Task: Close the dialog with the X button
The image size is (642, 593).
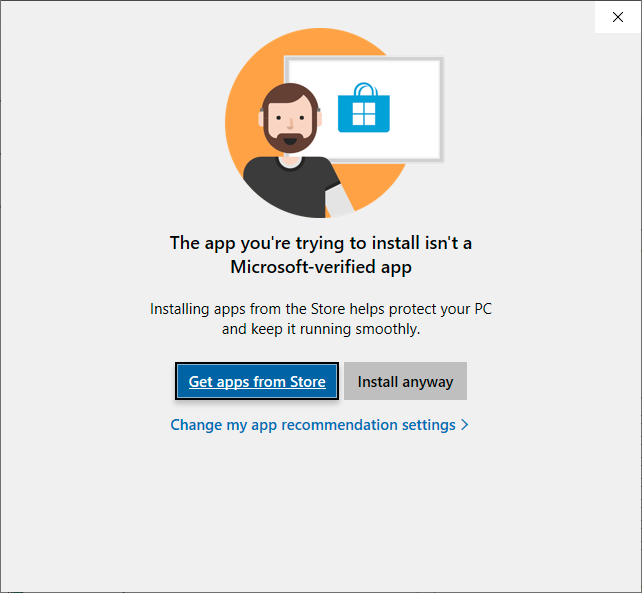Action: [618, 17]
